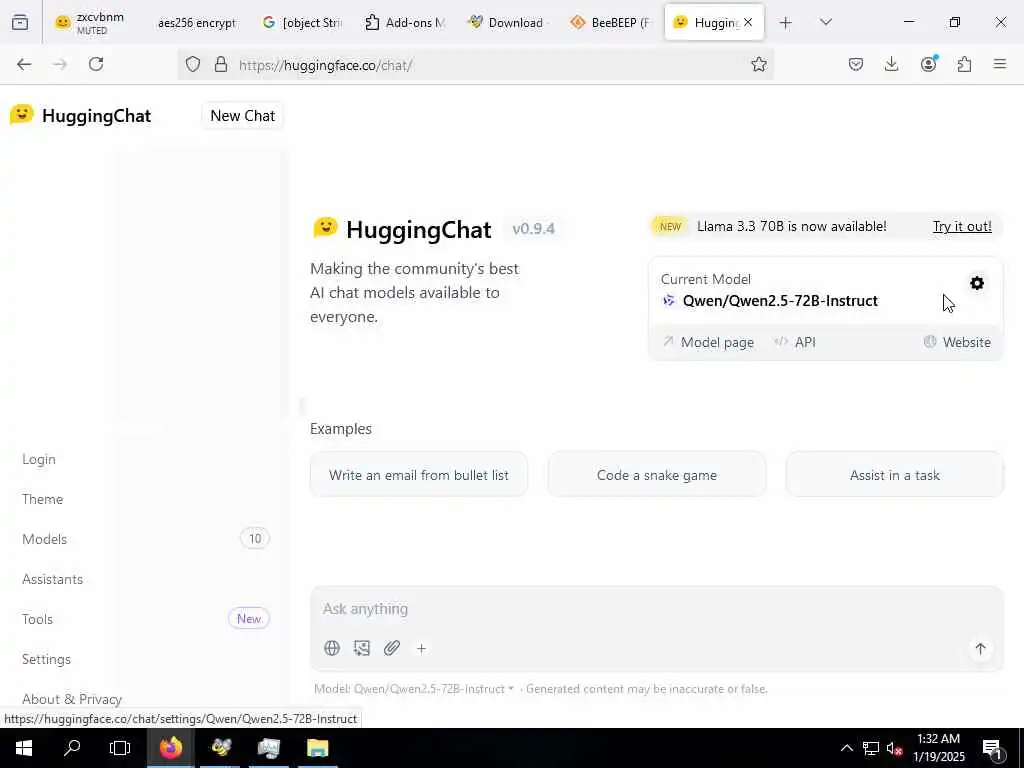Open Windows Start menu
Viewport: 1024px width, 768px height.
coord(24,748)
